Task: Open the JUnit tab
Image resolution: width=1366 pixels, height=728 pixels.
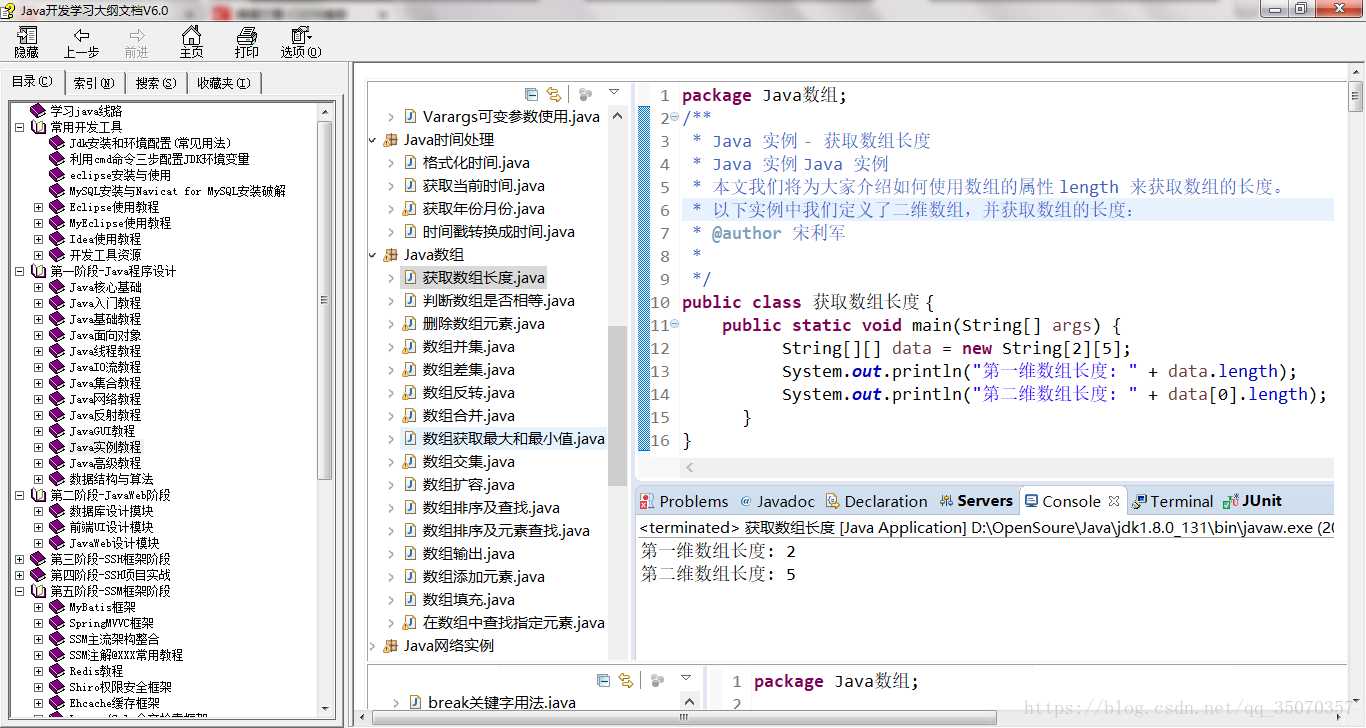Action: [x=1253, y=501]
